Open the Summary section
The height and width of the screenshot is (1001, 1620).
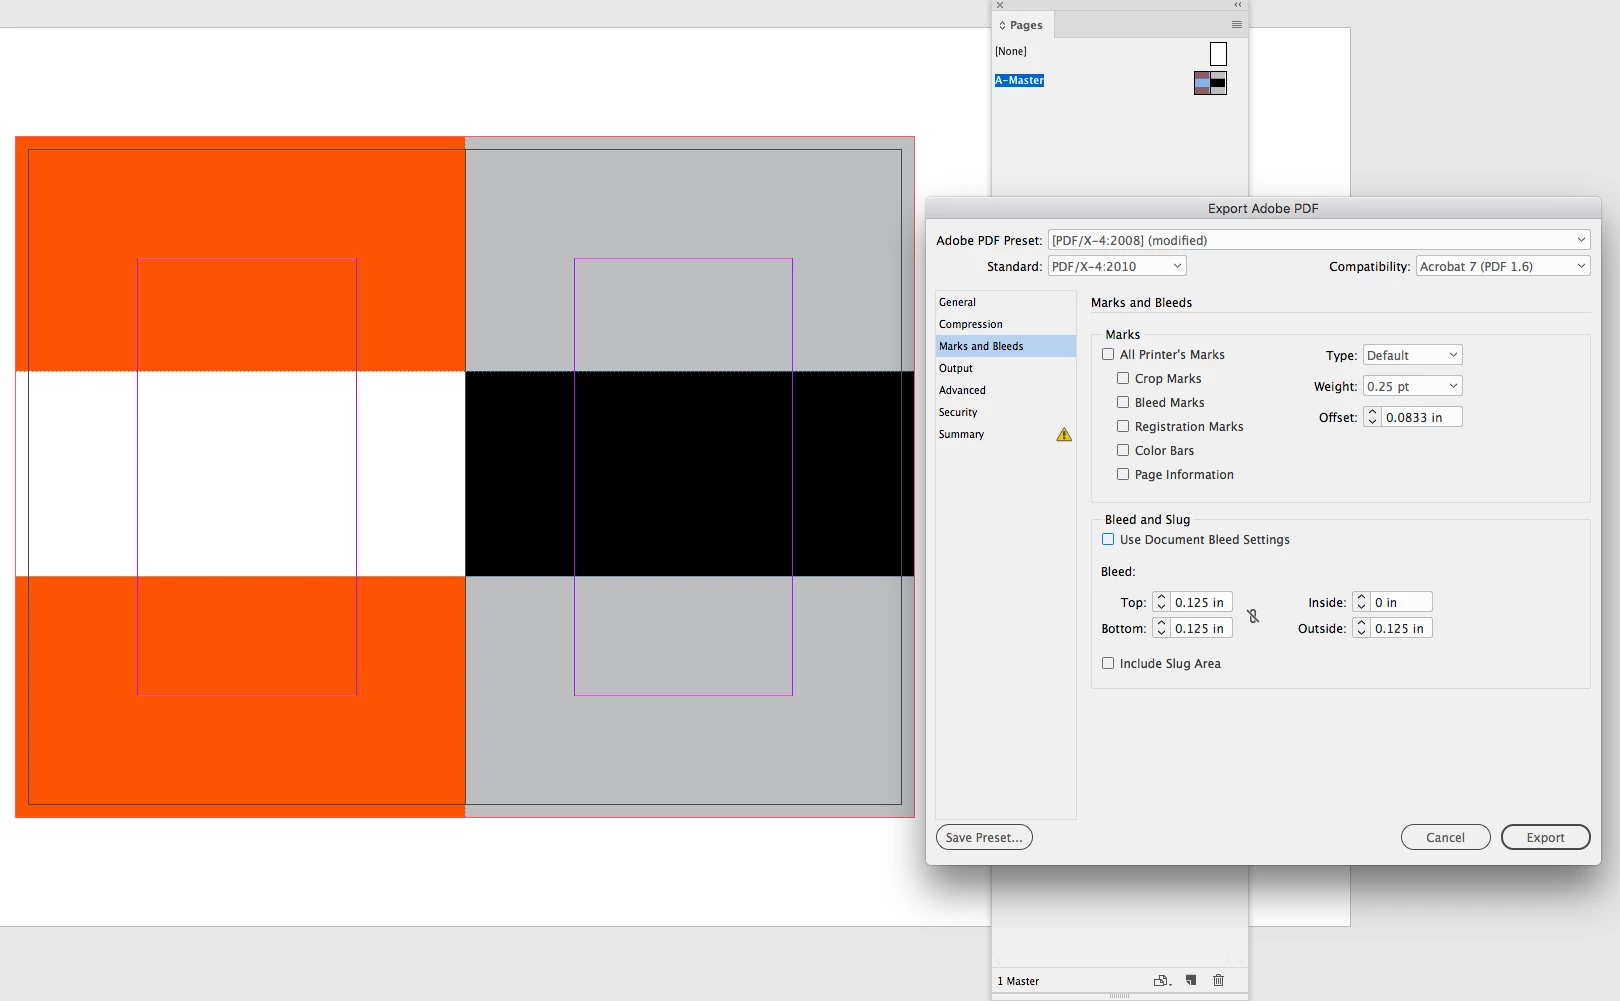coord(1006,434)
